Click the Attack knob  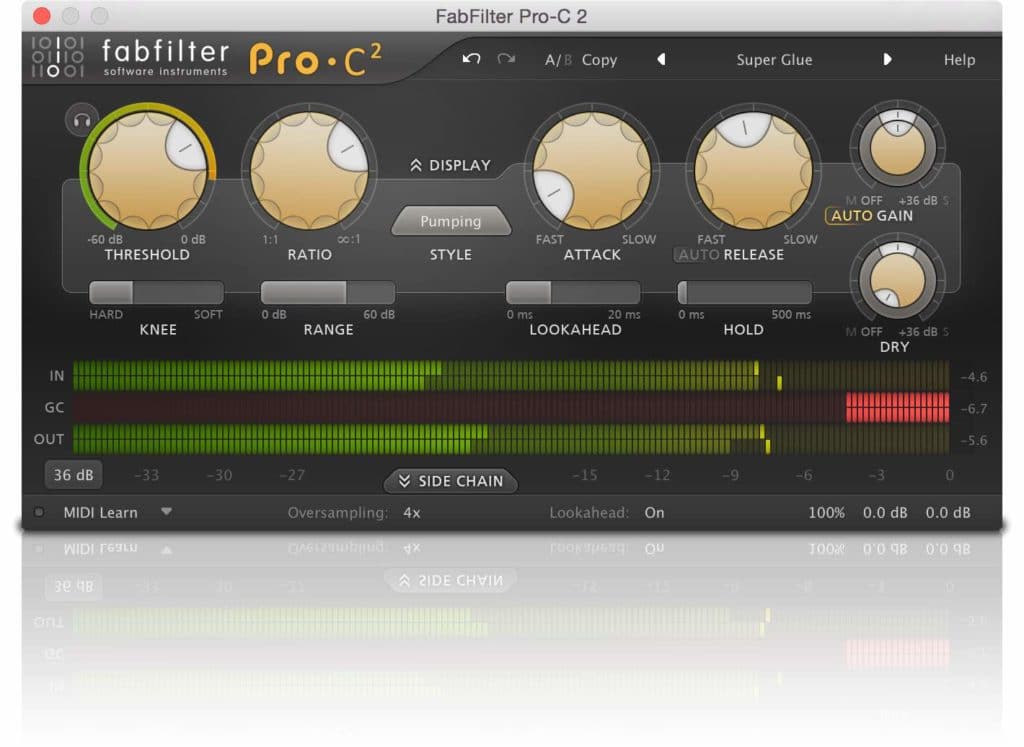pyautogui.click(x=592, y=170)
